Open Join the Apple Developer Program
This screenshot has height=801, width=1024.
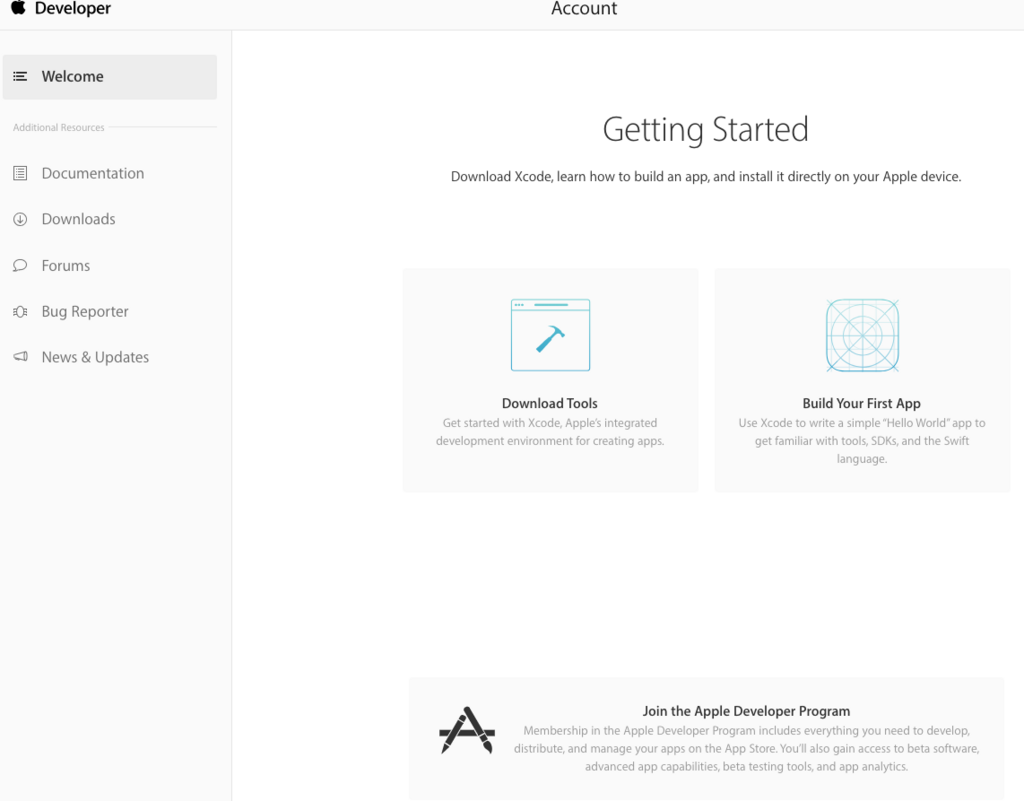click(x=746, y=711)
